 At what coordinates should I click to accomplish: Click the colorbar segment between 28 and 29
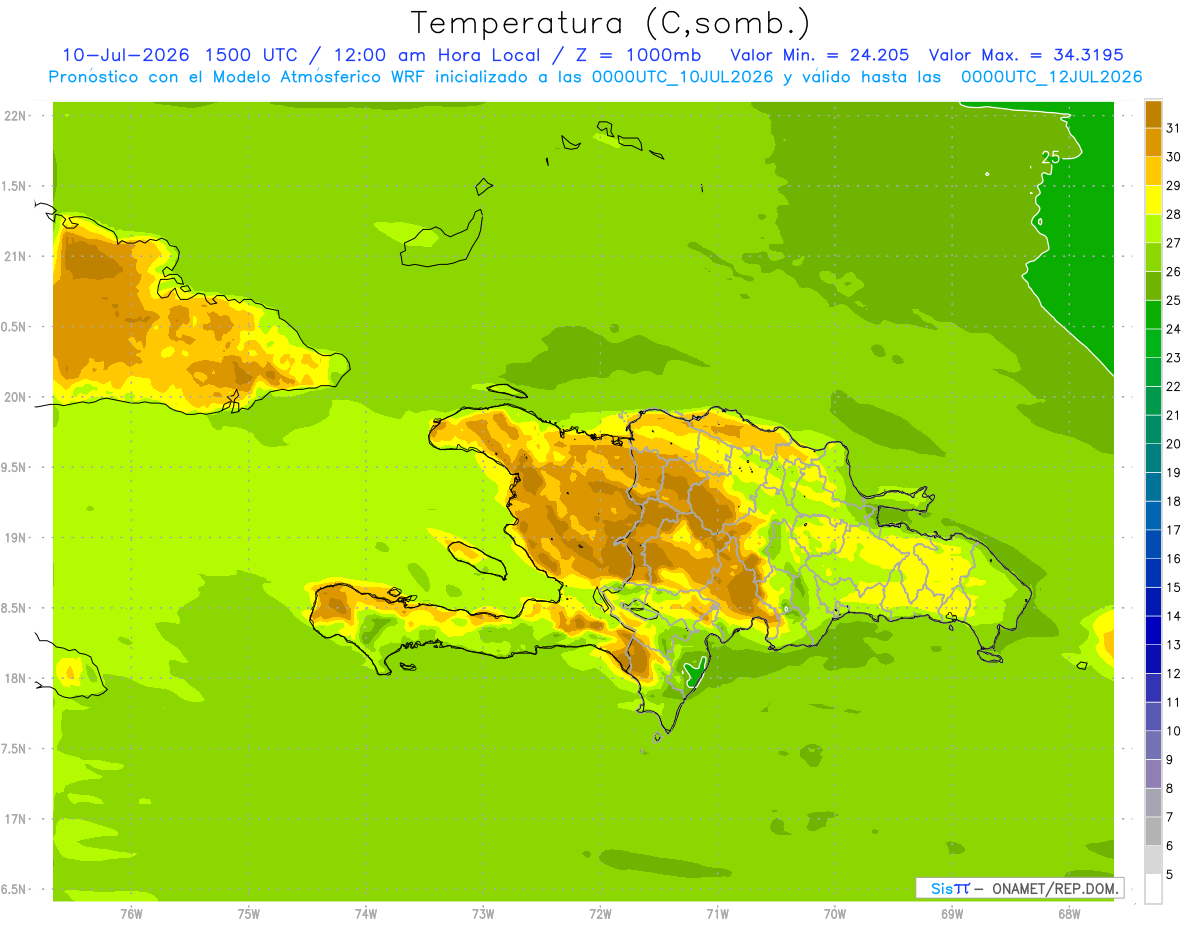(1153, 199)
